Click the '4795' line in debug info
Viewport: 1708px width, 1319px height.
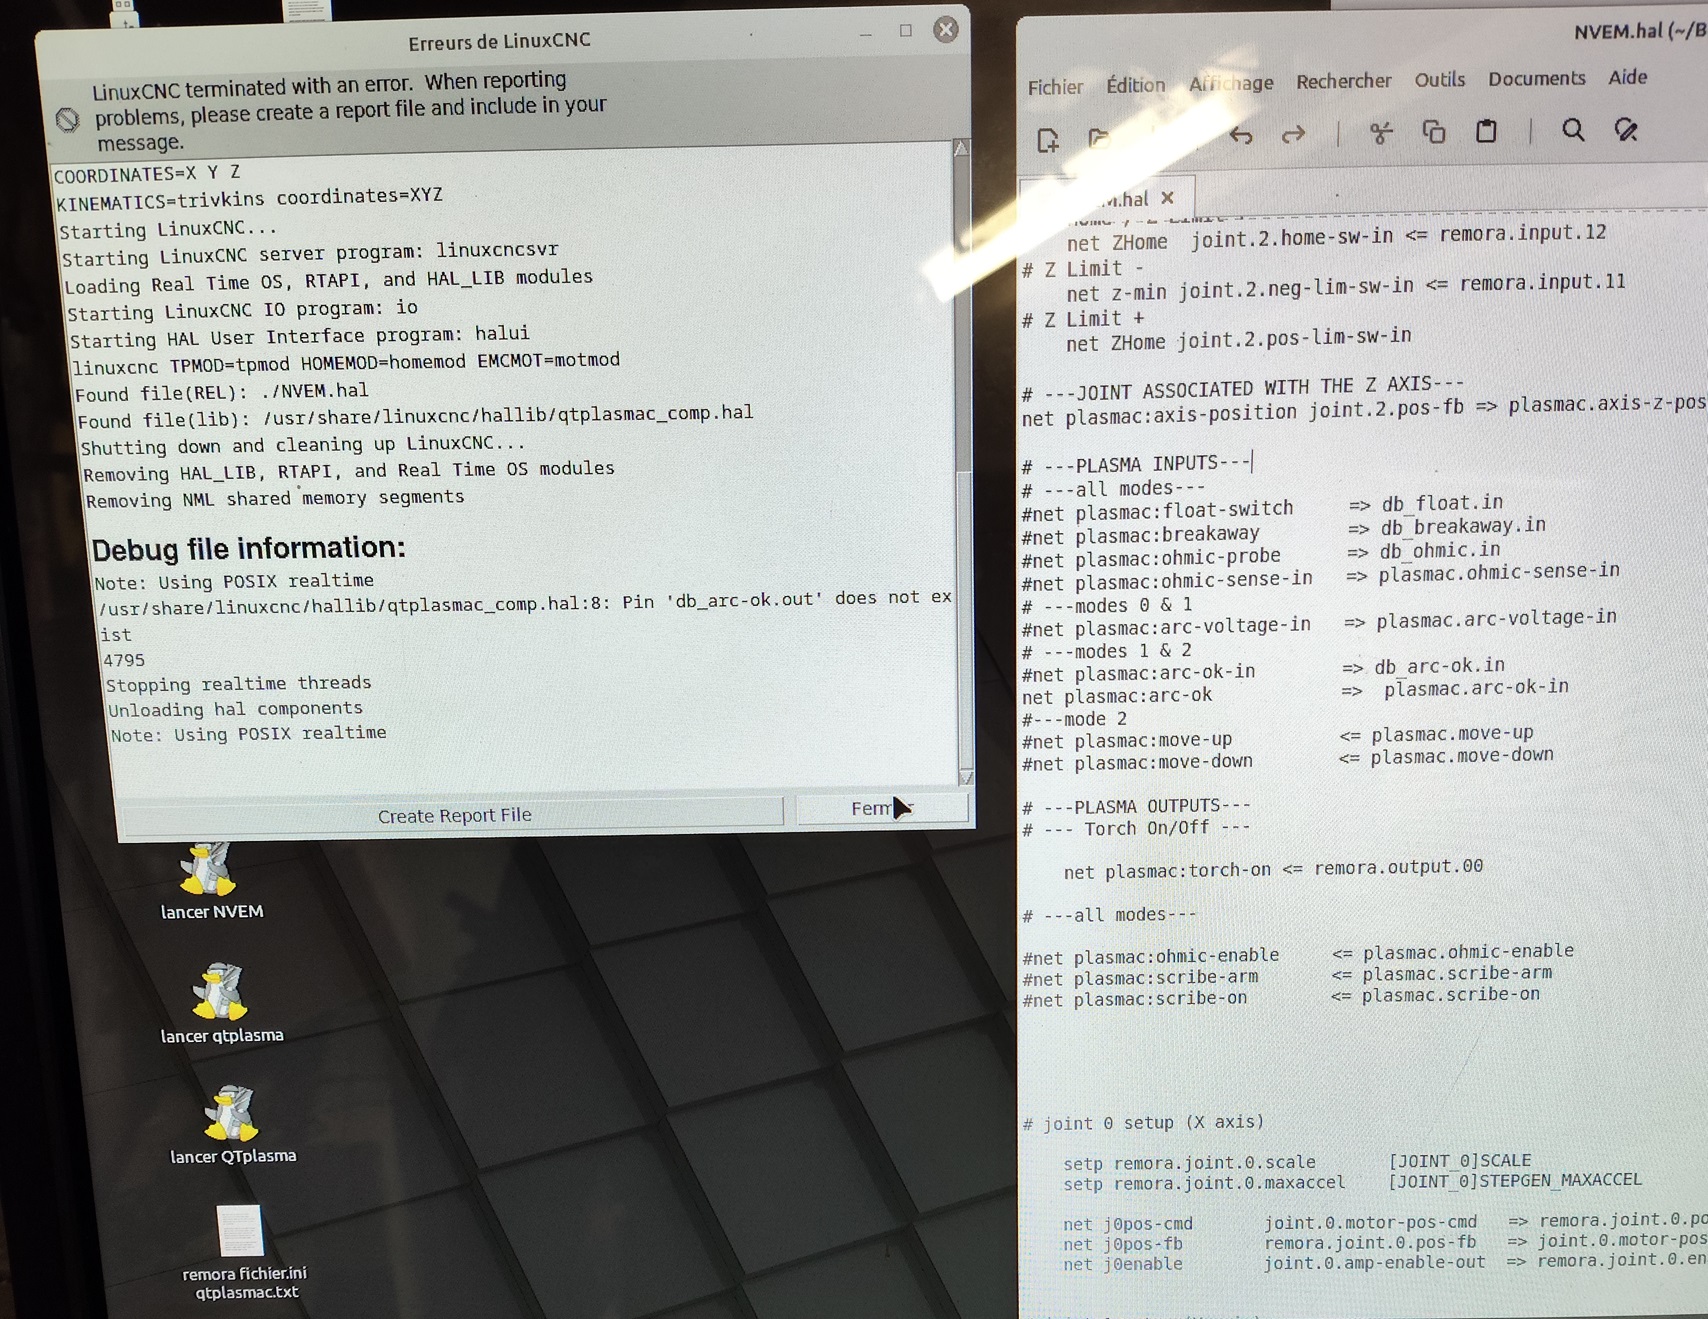(x=123, y=660)
